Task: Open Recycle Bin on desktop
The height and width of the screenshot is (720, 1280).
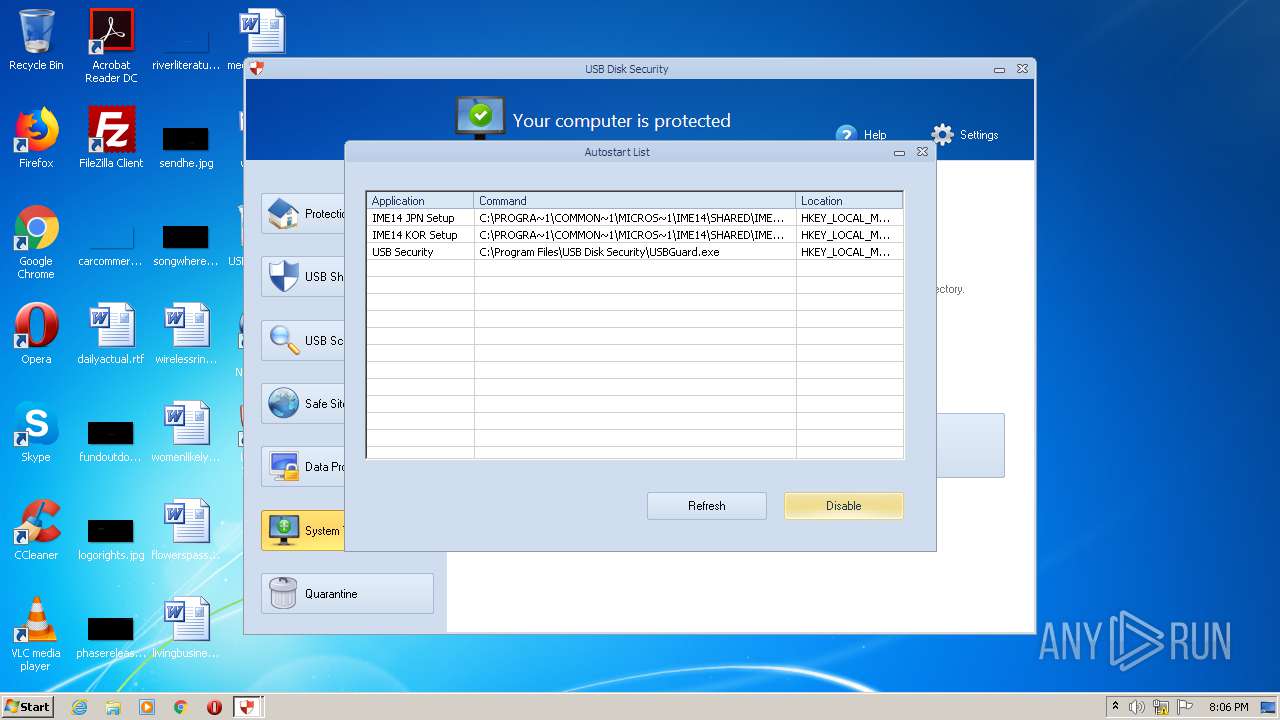Action: (x=36, y=40)
